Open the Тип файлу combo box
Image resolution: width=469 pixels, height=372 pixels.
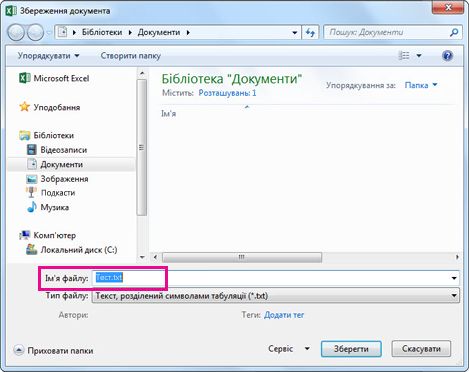tap(275, 296)
